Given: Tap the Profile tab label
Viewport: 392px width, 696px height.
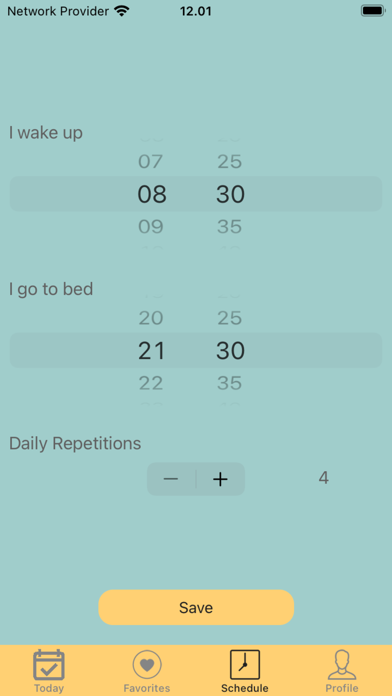Looking at the screenshot, I should [x=342, y=688].
